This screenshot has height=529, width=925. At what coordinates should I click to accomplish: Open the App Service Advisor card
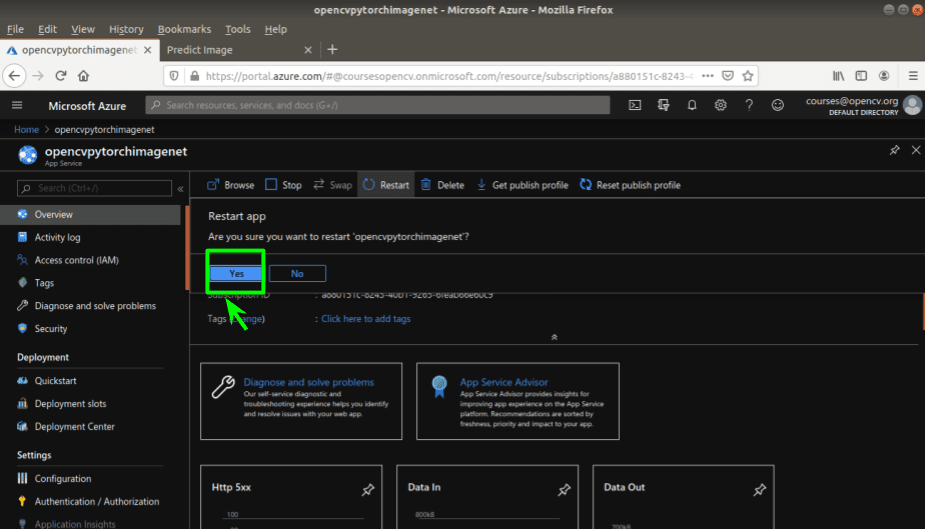point(517,401)
